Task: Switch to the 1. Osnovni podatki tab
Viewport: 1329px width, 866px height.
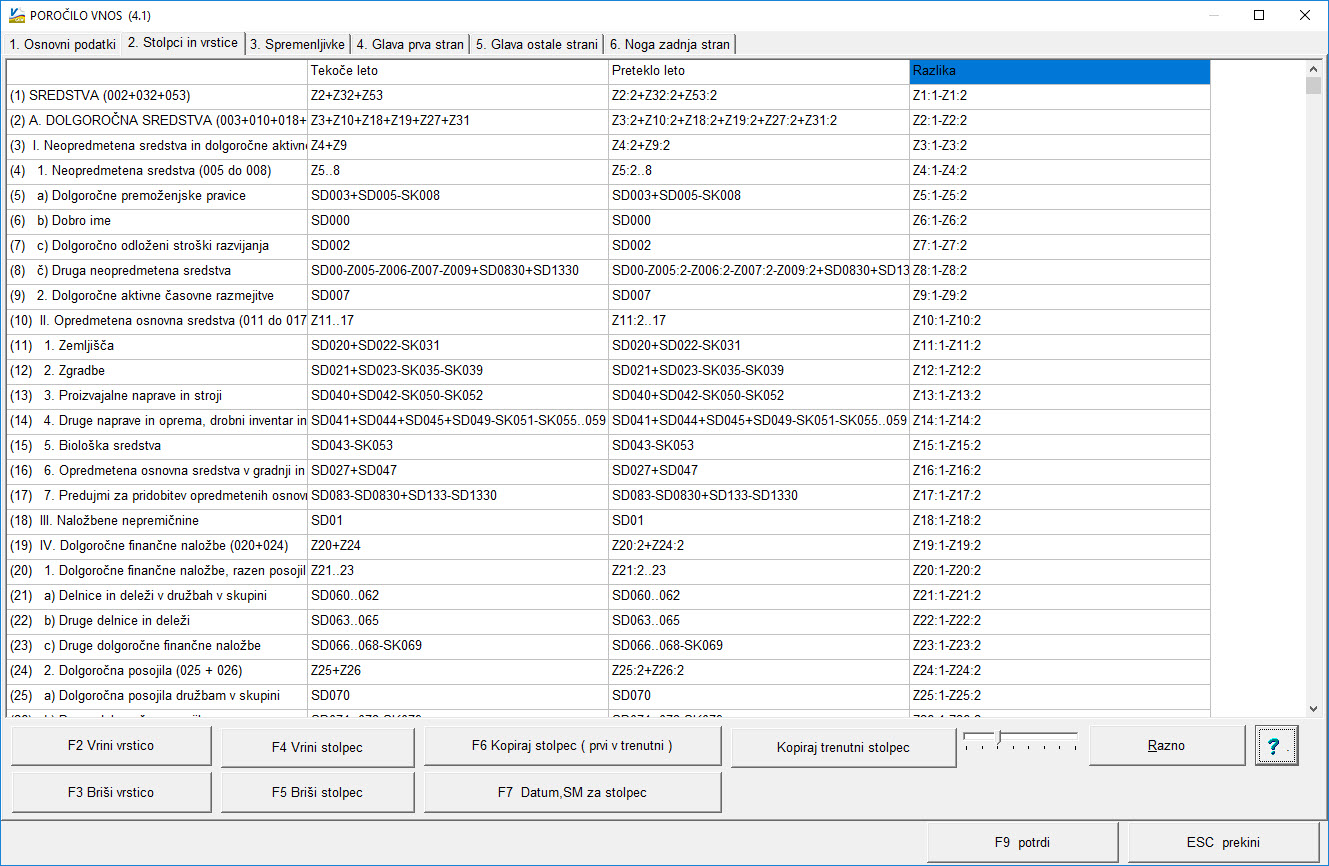Action: pos(63,44)
